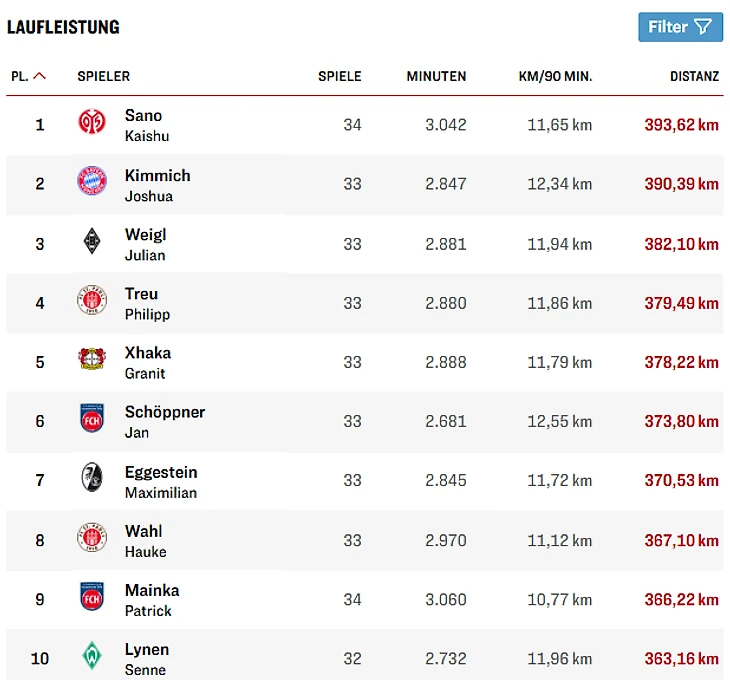Click the Heidenheim crest beside Schöppner

tap(92, 418)
